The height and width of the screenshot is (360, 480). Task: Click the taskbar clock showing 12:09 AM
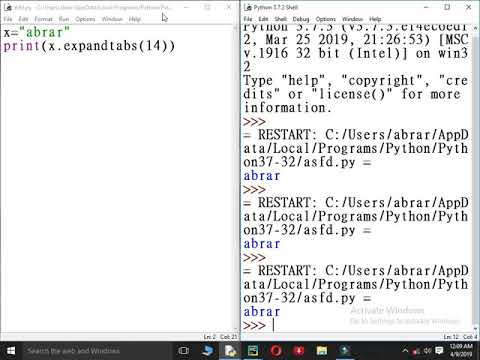(x=461, y=350)
